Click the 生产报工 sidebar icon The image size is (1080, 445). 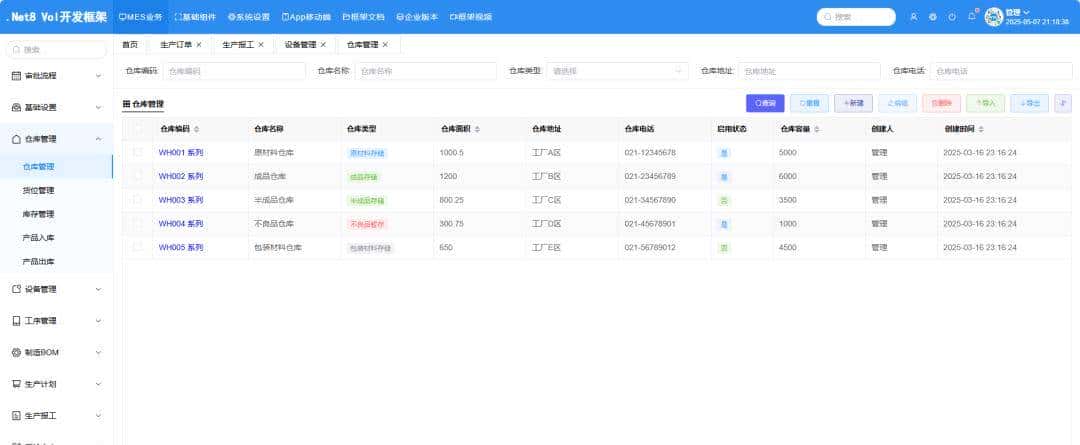coord(17,416)
